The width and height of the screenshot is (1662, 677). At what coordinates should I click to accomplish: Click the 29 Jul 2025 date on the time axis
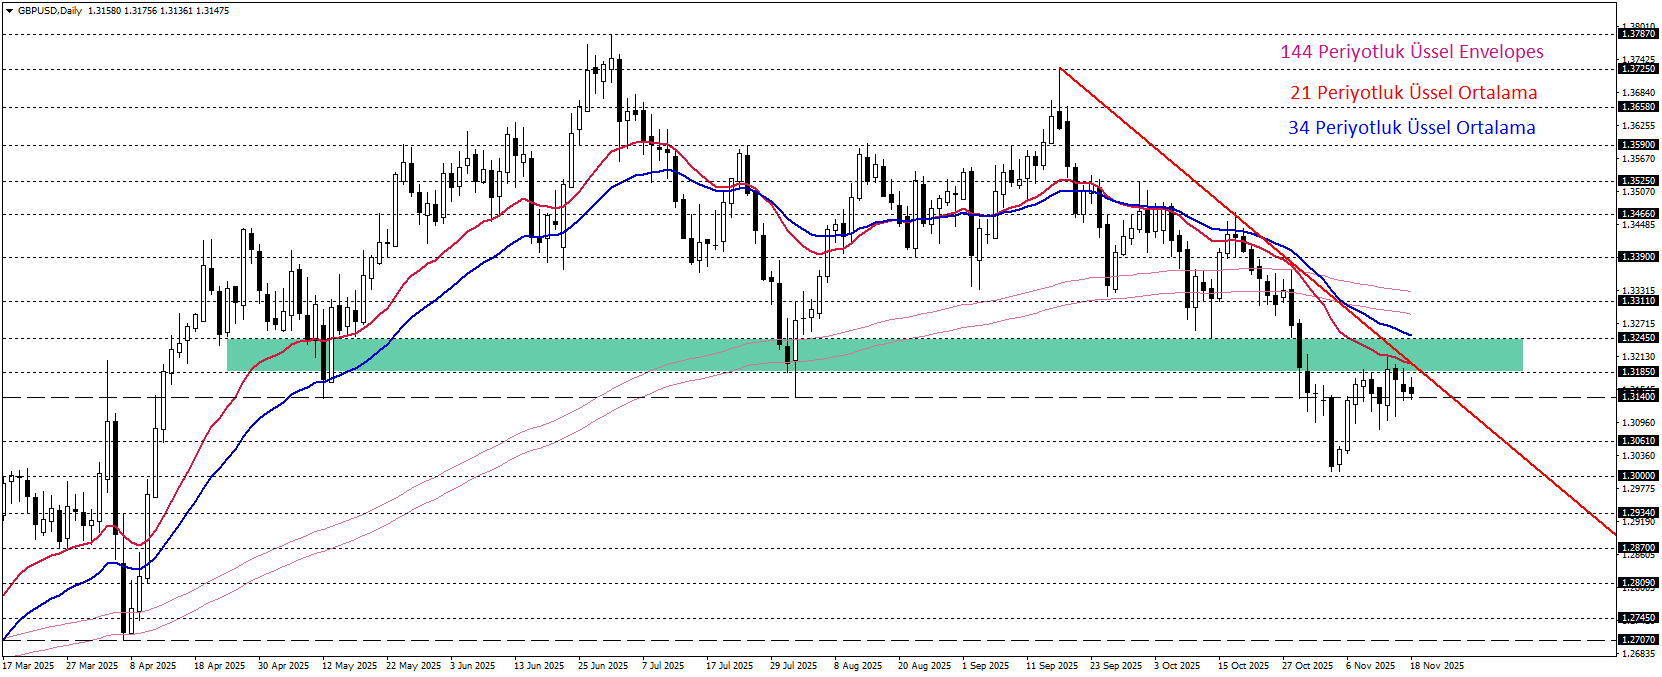[793, 666]
